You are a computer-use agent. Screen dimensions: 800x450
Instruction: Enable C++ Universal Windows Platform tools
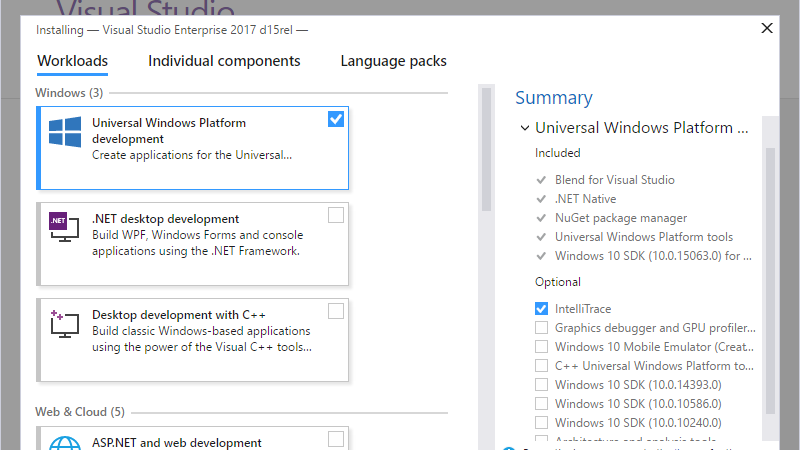(x=541, y=366)
